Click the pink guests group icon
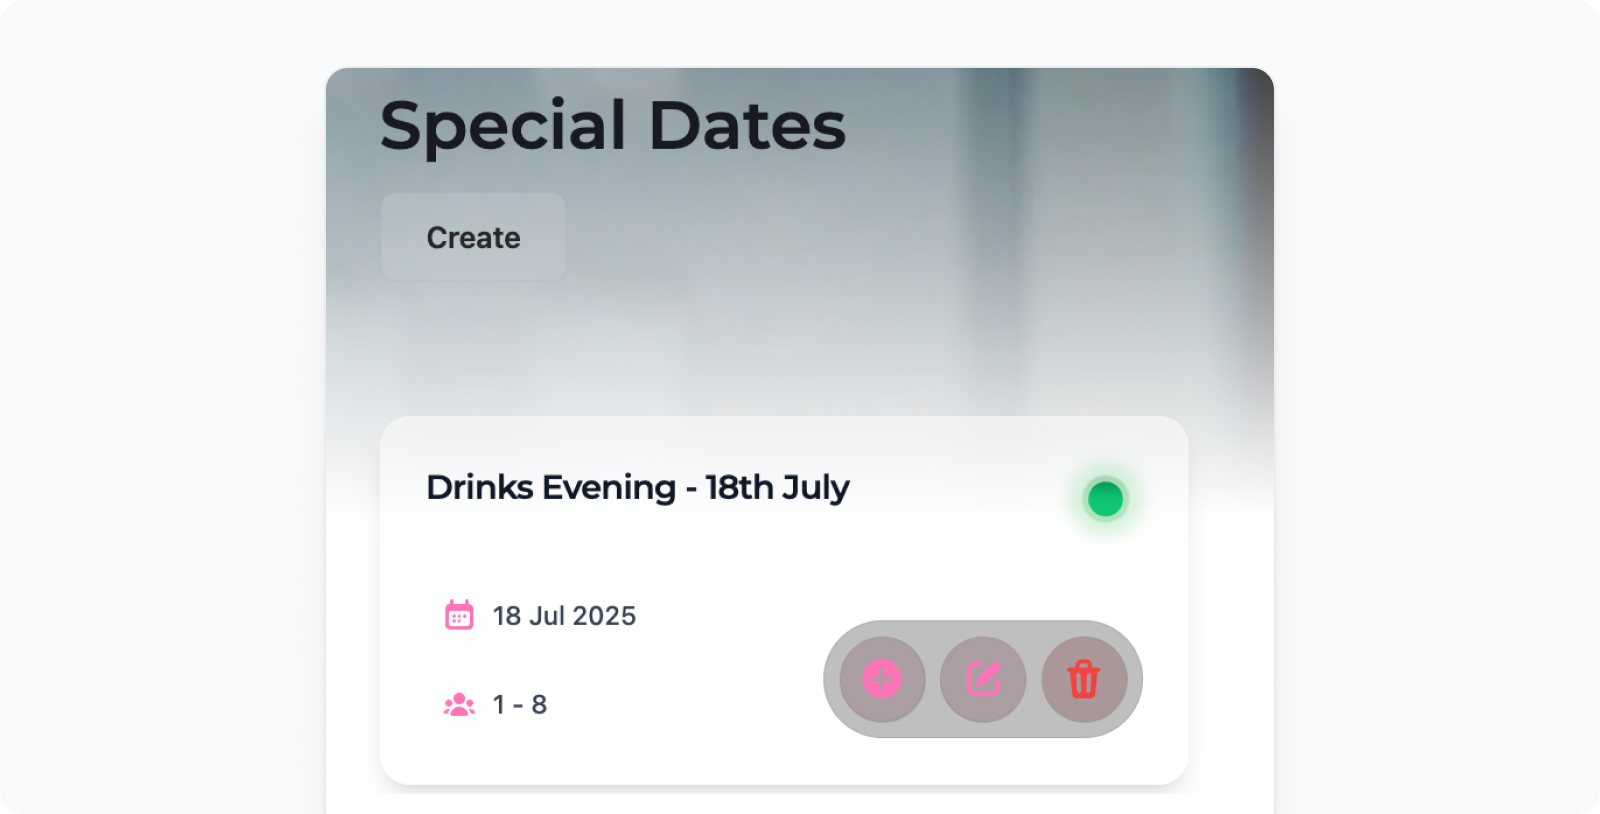 [459, 705]
